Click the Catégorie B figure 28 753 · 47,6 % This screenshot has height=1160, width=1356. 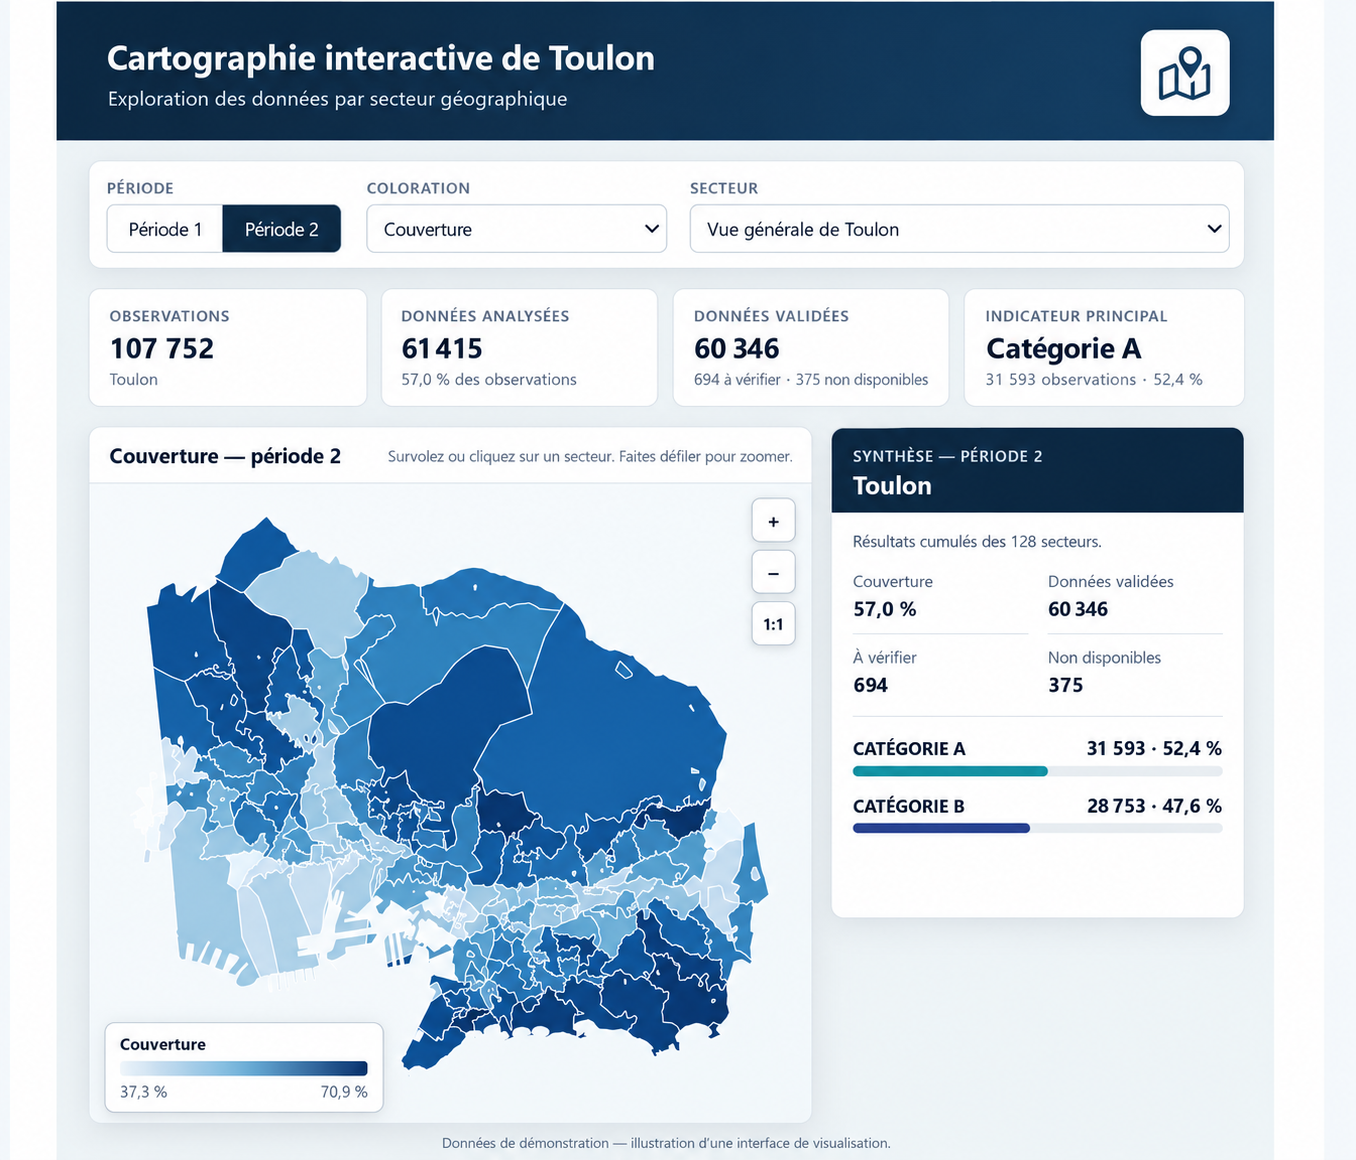point(1154,806)
